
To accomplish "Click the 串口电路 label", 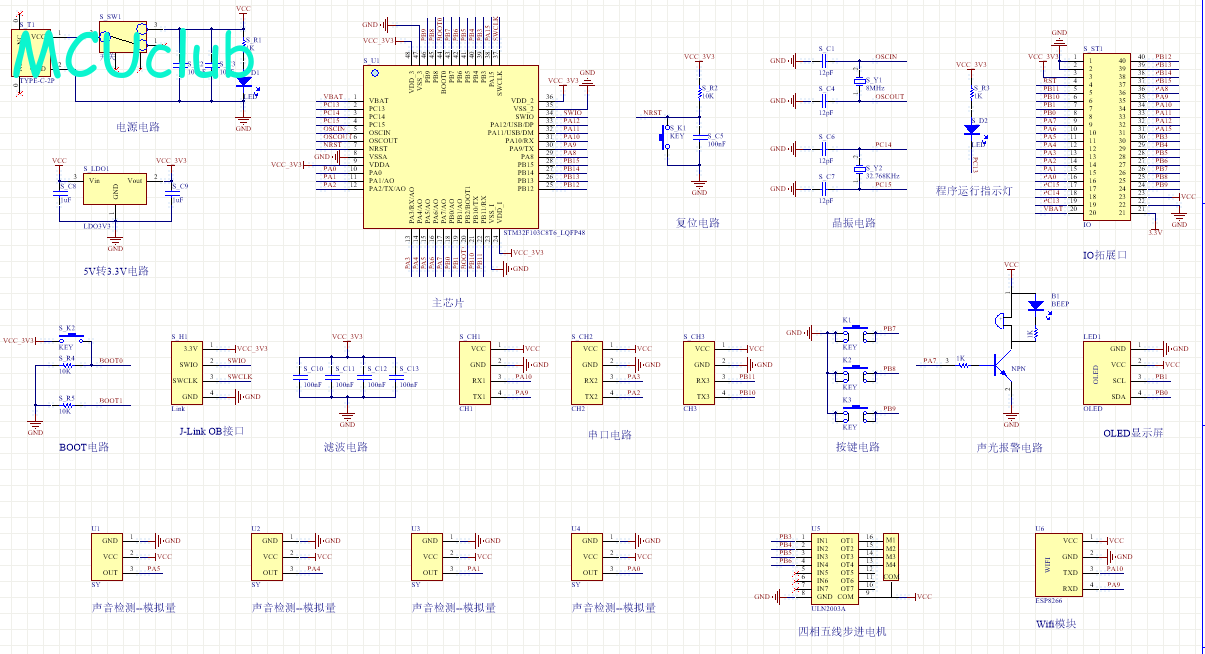I will [x=610, y=435].
